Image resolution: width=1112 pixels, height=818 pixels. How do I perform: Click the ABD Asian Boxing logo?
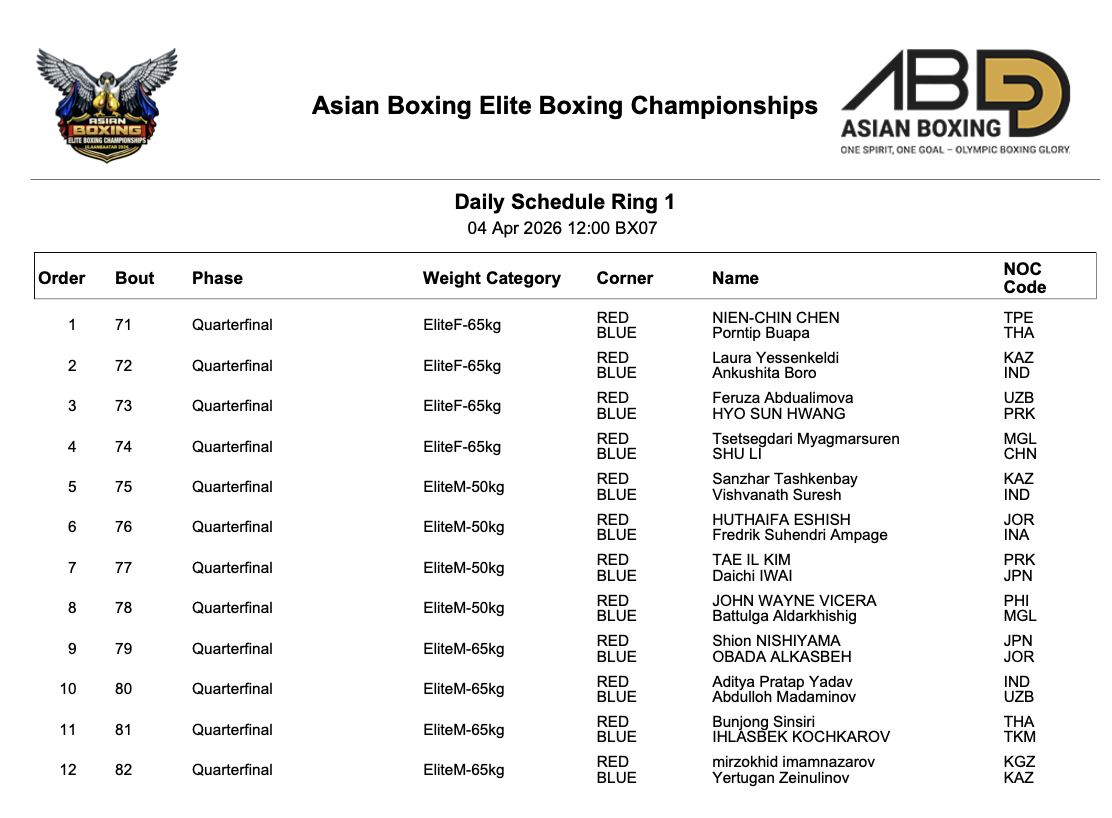coord(955,102)
